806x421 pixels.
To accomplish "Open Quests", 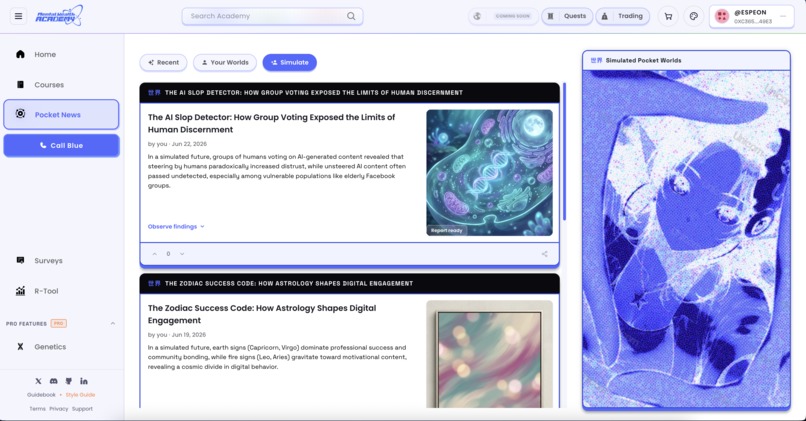I will 567,16.
